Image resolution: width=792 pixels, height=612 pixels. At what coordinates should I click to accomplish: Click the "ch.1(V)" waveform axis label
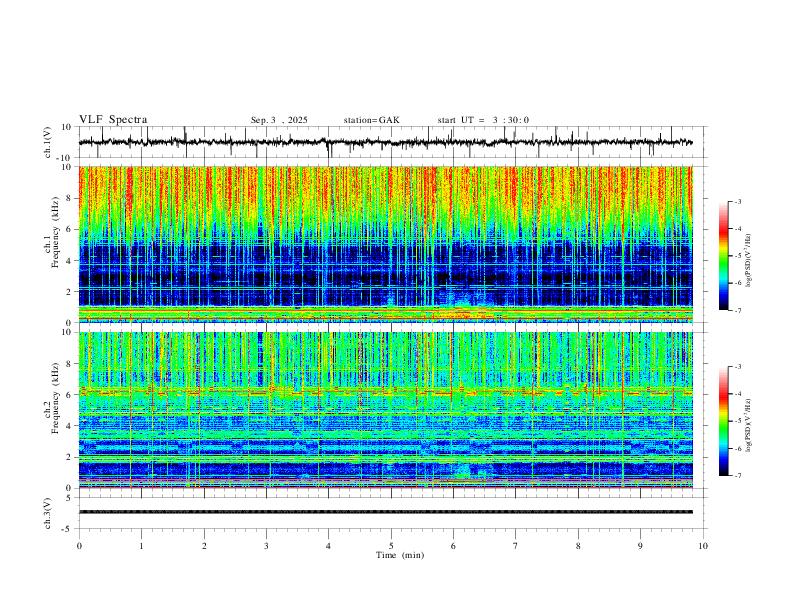48,142
